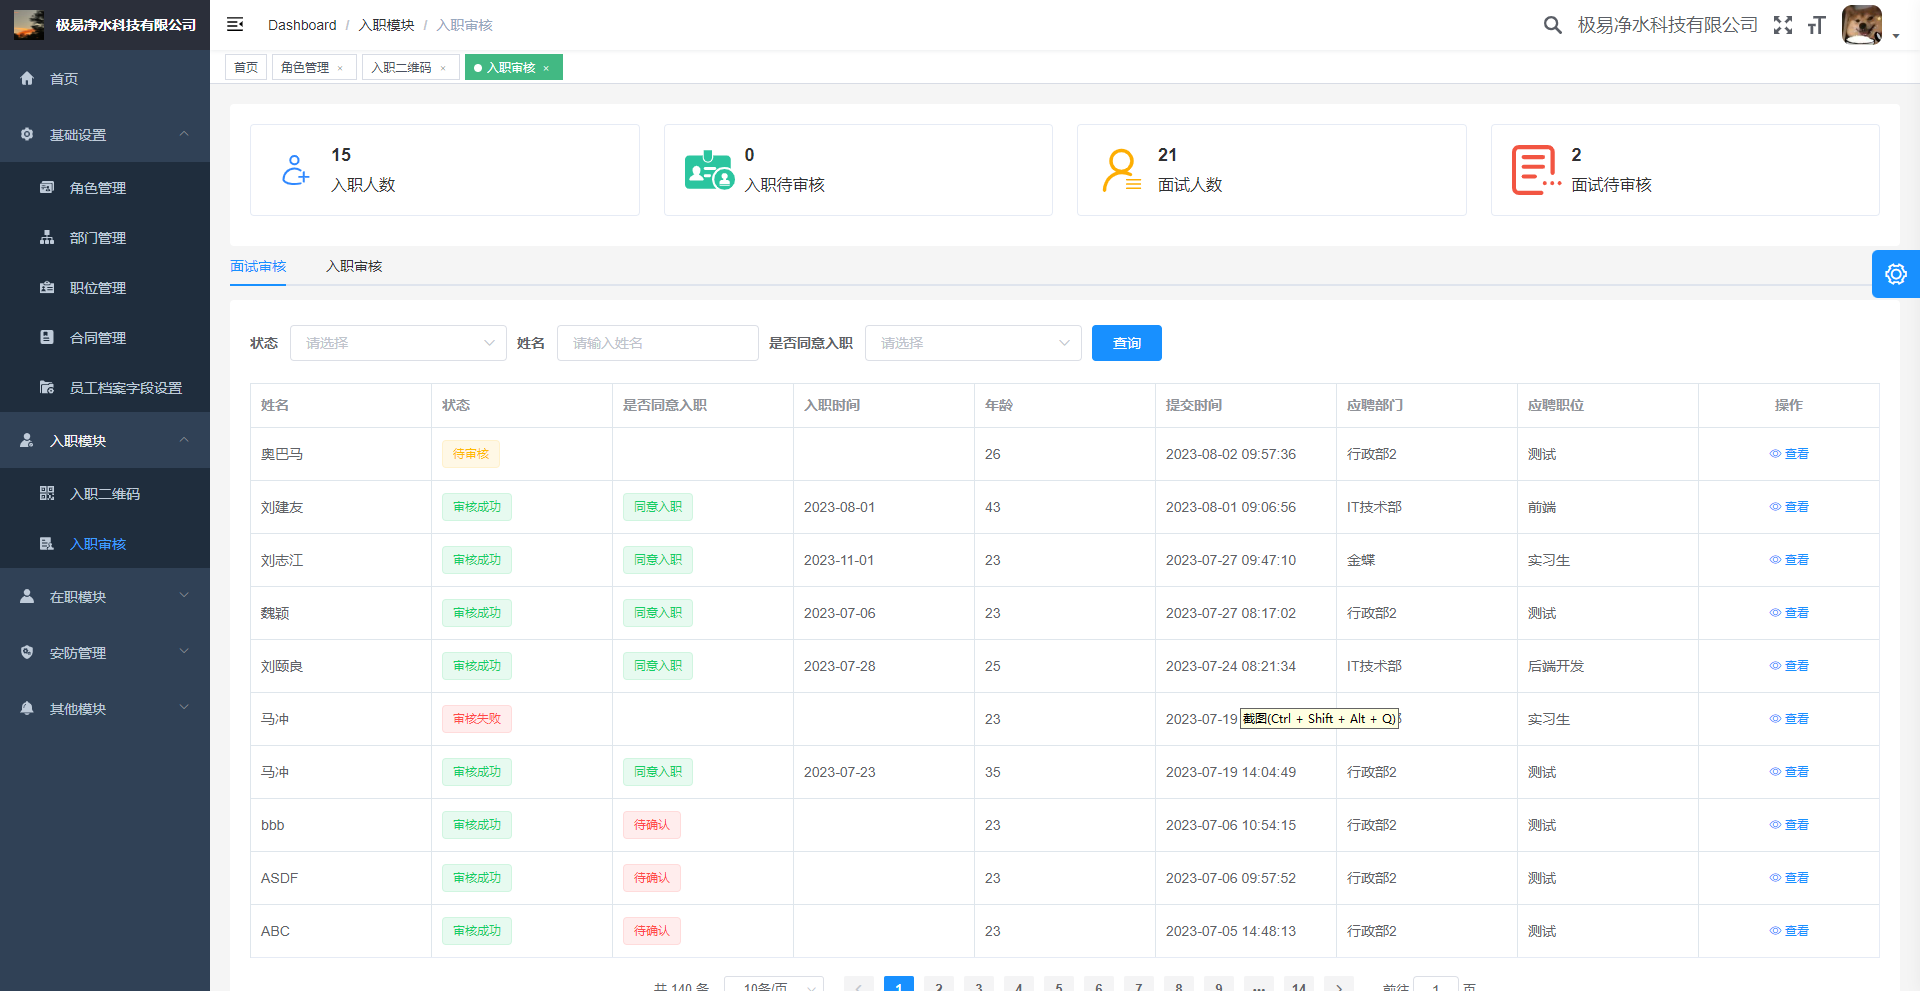The height and width of the screenshot is (991, 1920).
Task: Switch to the 入职审核 content tab
Action: [354, 266]
